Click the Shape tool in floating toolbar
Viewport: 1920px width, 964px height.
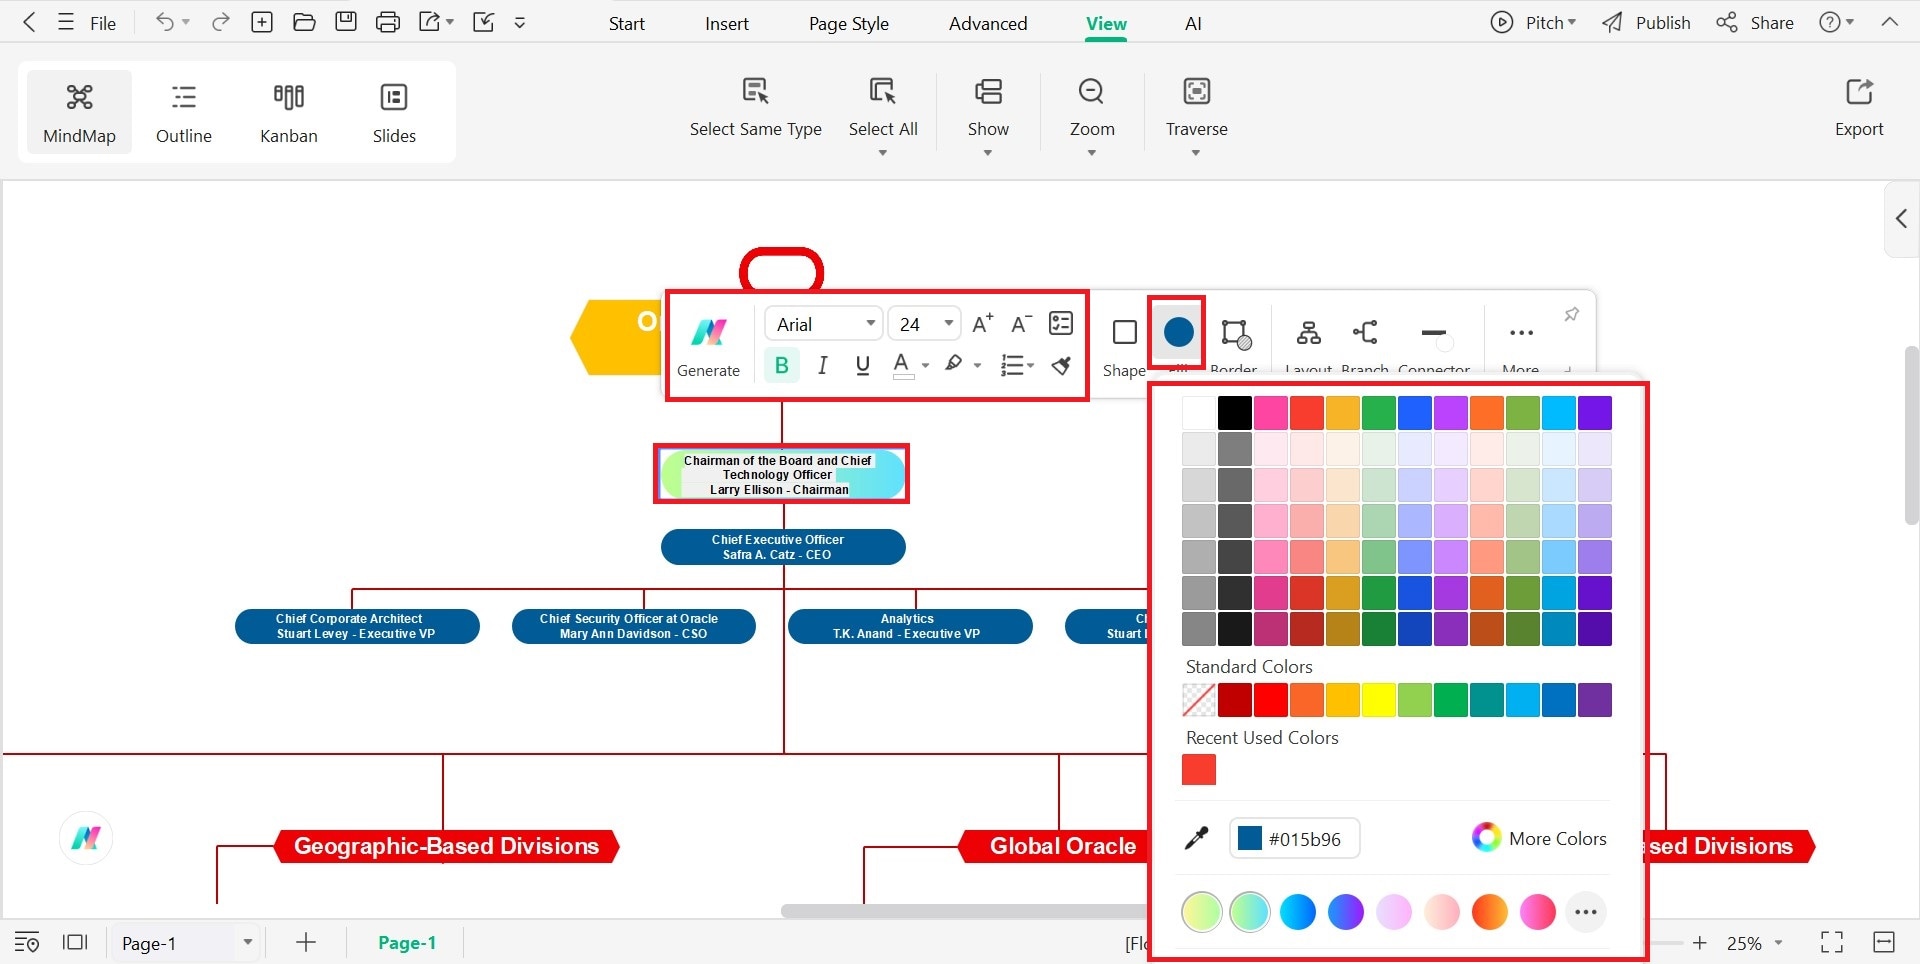tap(1124, 345)
